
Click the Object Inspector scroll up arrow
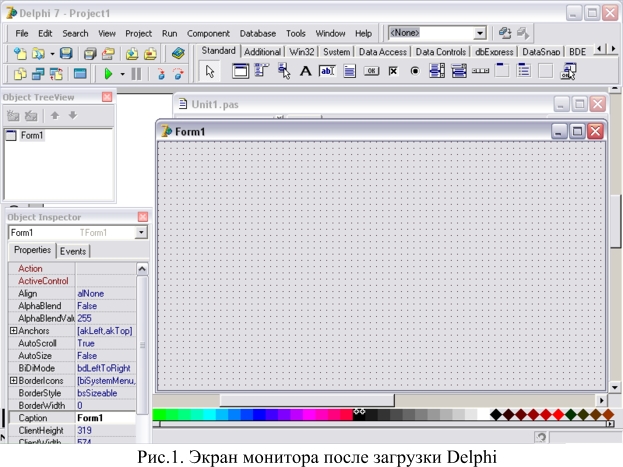click(142, 269)
